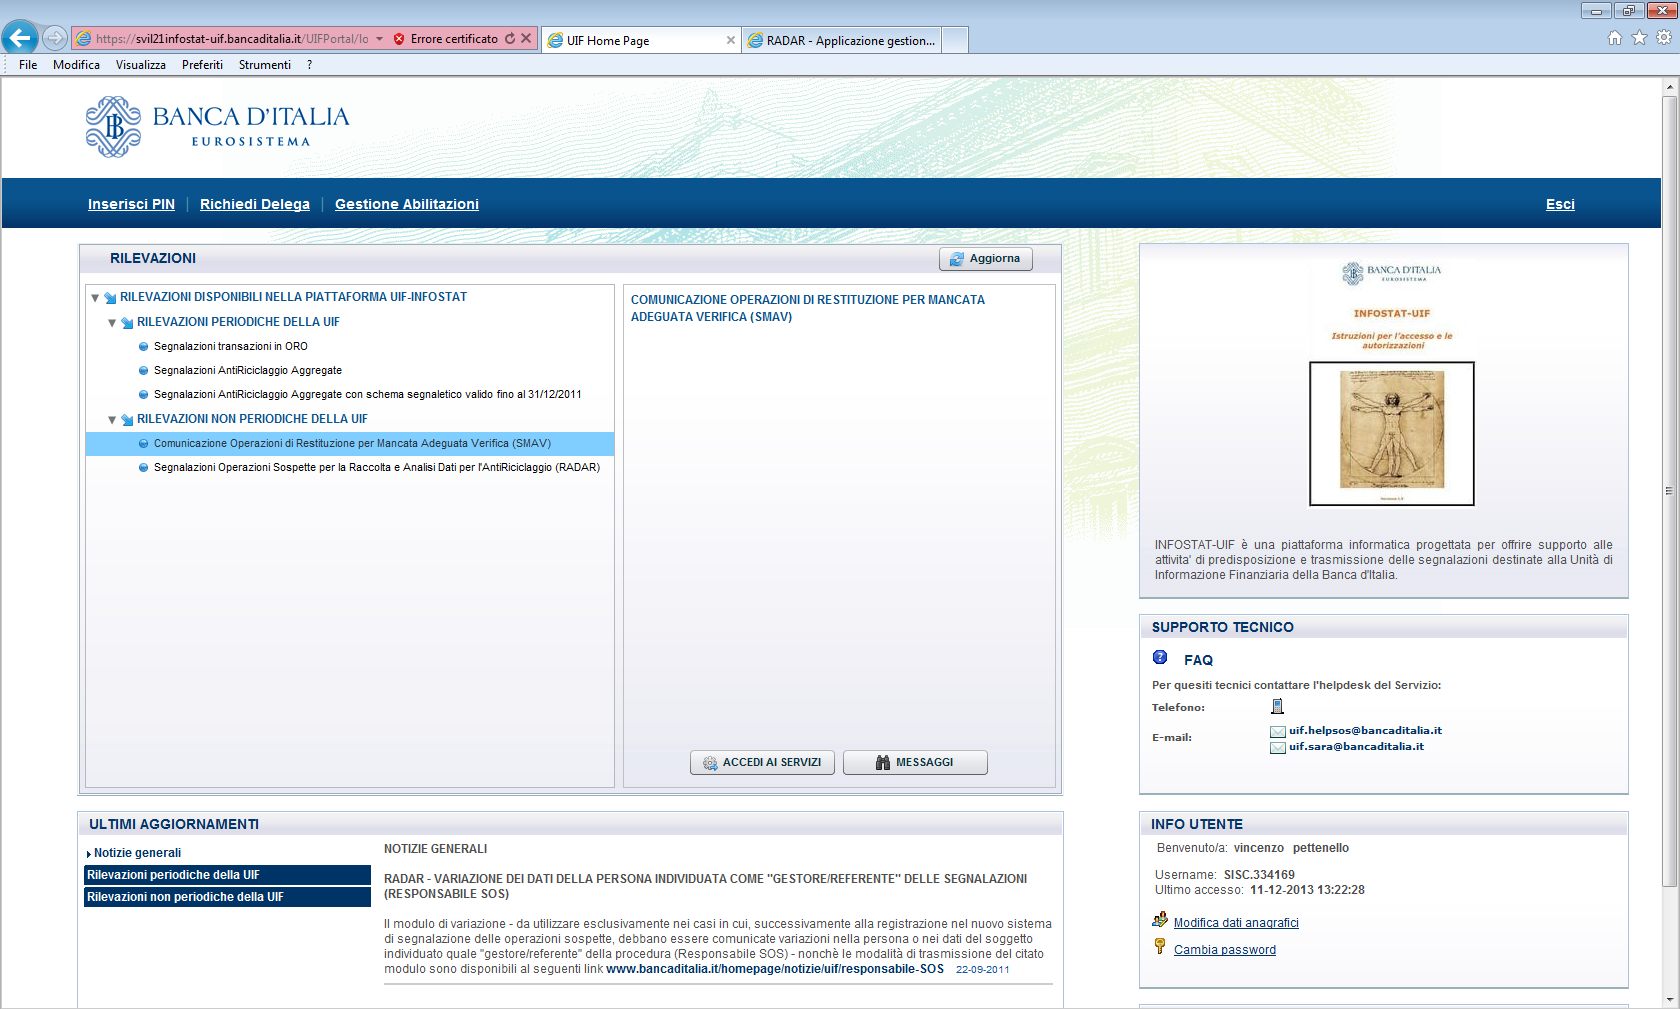Collapse the Rilevazioni Non Periodiche della UIF node
Screen dimensions: 1680x1009
tap(112, 420)
